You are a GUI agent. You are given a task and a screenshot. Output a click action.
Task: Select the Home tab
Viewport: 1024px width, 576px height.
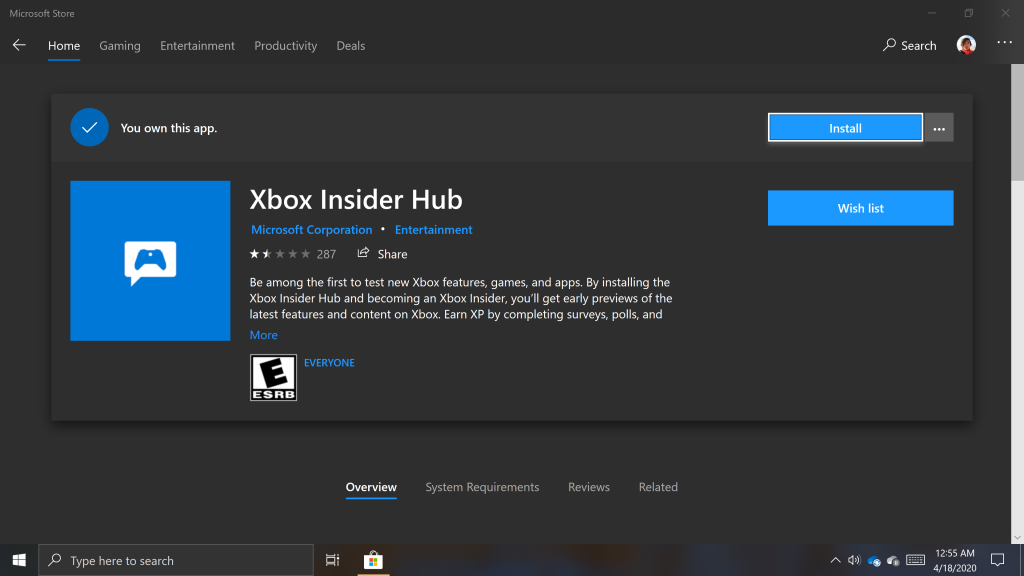[x=64, y=46]
